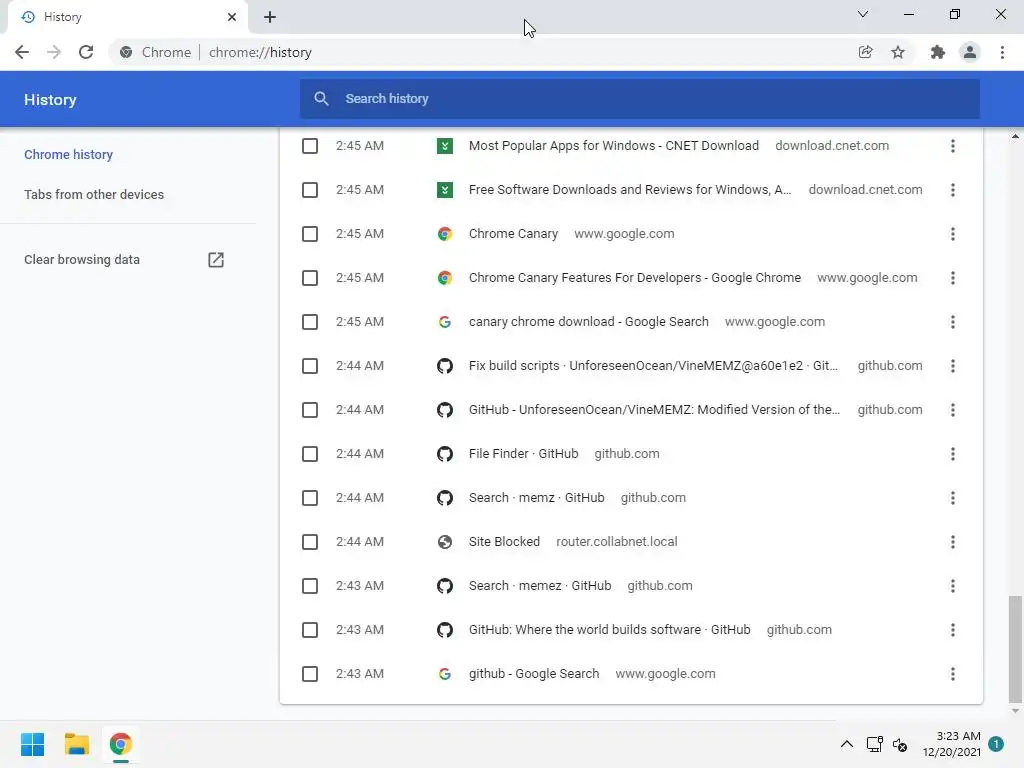The height and width of the screenshot is (768, 1024).
Task: Reload the history page
Action: [86, 52]
